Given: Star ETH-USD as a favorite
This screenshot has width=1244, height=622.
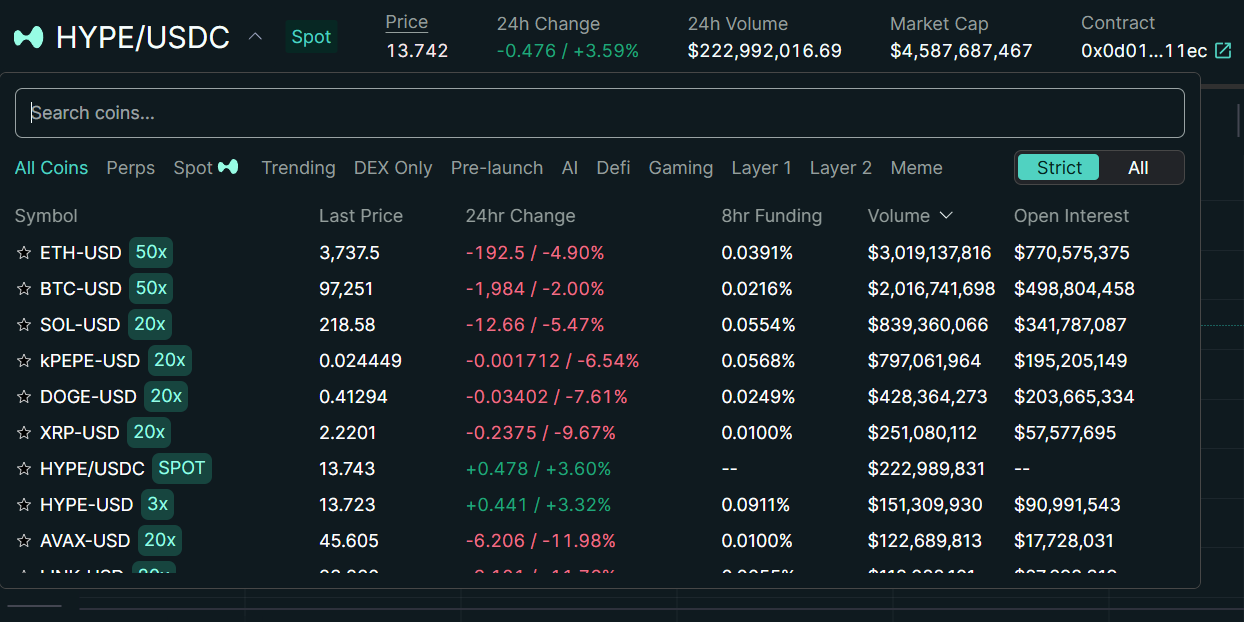Looking at the screenshot, I should tap(22, 252).
